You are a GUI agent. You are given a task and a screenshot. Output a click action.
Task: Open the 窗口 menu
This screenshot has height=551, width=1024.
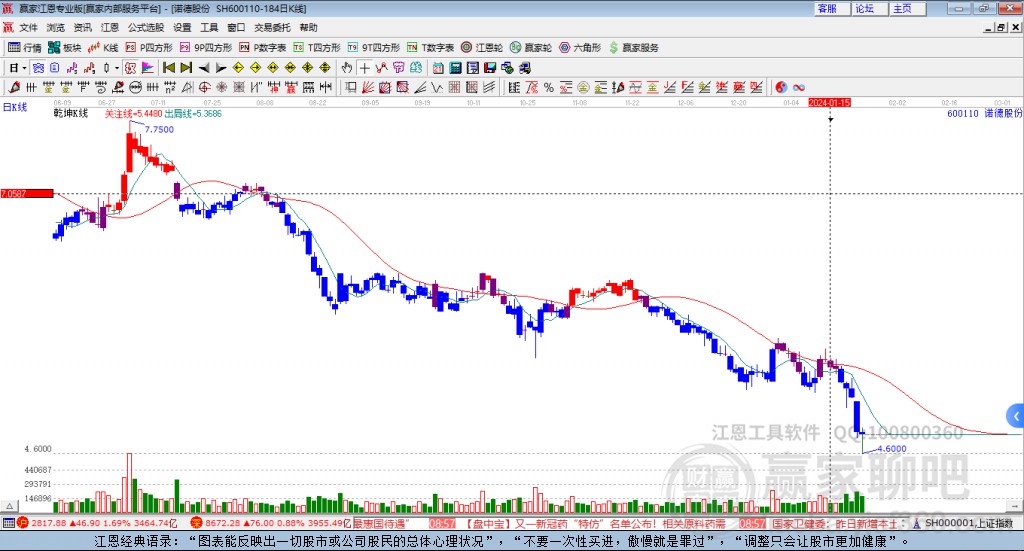point(236,27)
